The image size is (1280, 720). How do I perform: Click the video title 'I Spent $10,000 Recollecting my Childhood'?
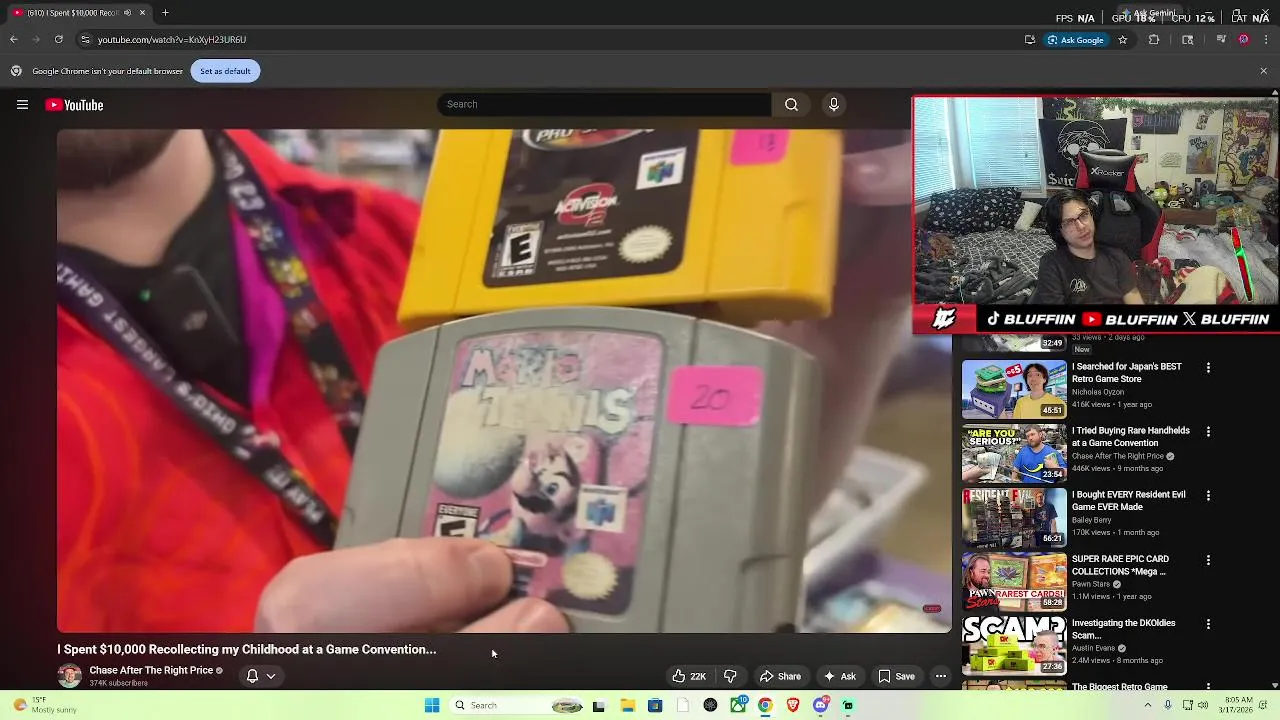246,649
